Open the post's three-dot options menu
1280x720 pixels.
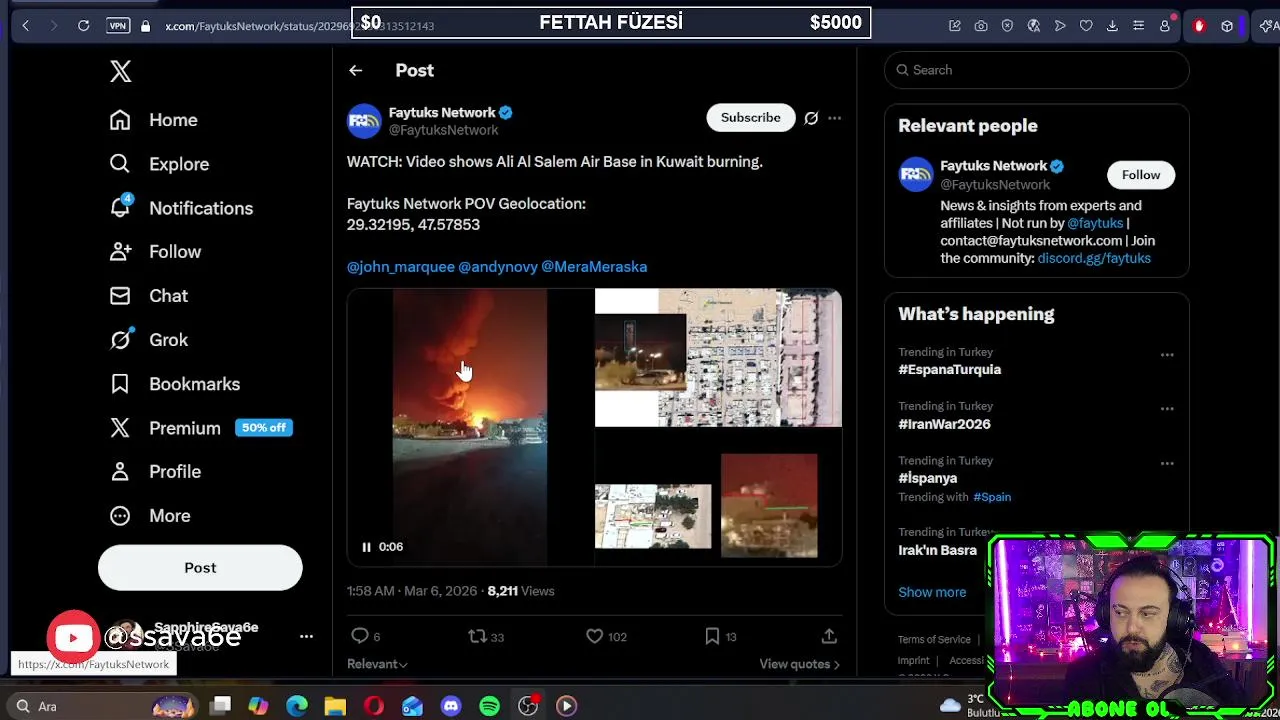tap(834, 118)
